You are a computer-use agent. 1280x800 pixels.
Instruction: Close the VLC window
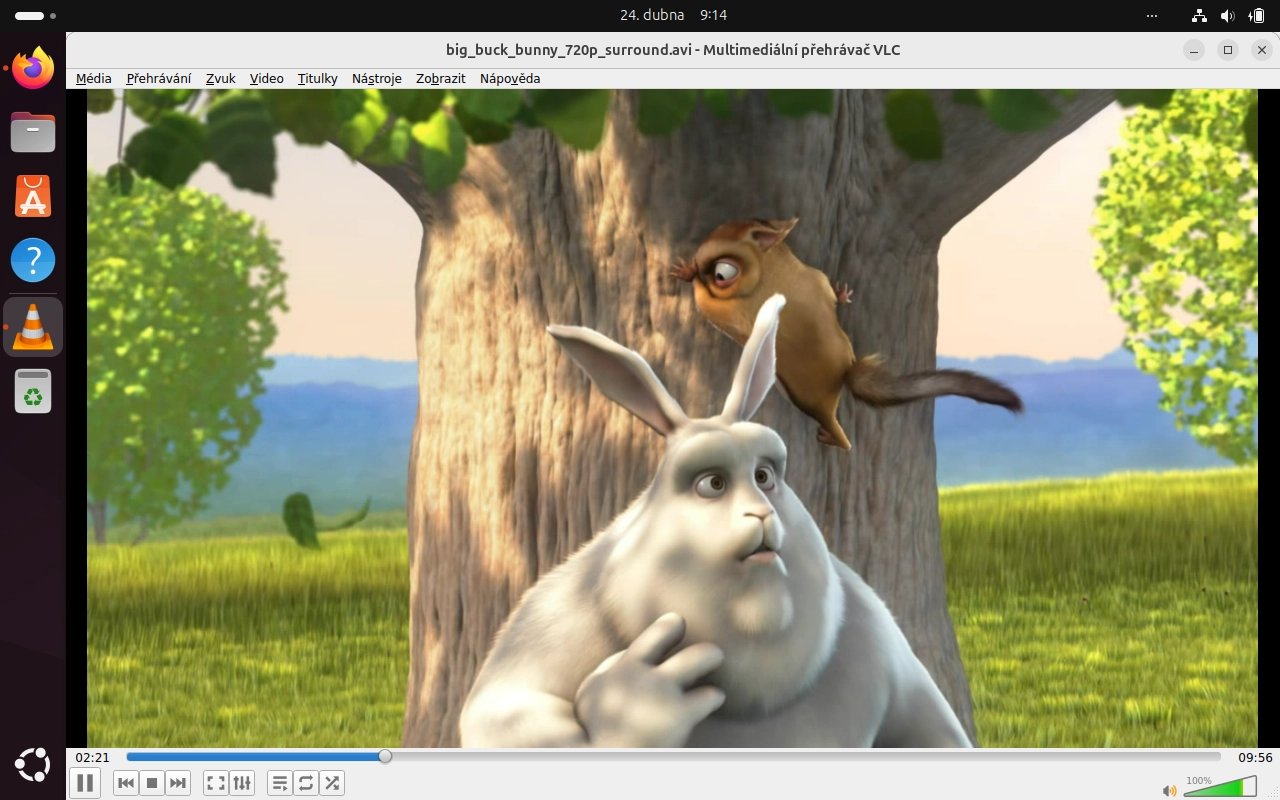(1260, 50)
